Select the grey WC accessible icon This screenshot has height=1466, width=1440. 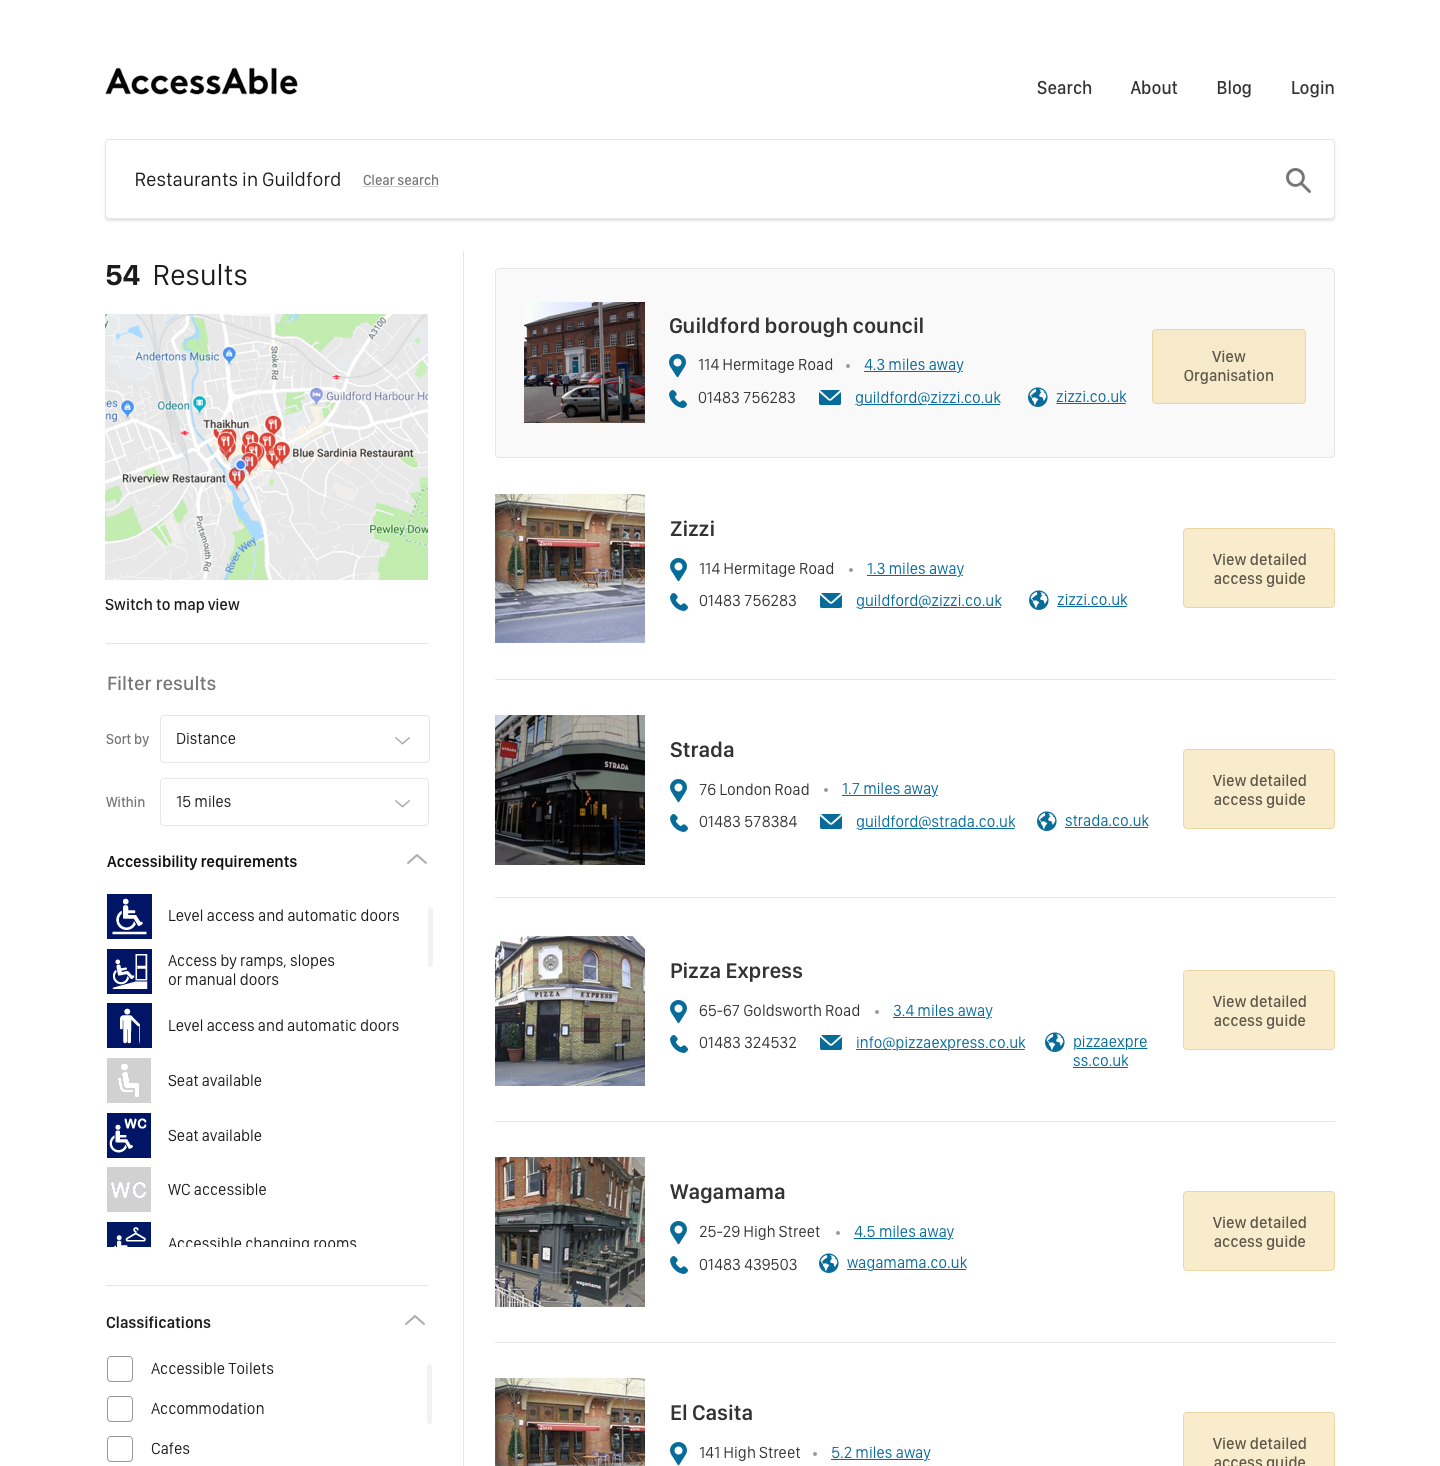[129, 1190]
